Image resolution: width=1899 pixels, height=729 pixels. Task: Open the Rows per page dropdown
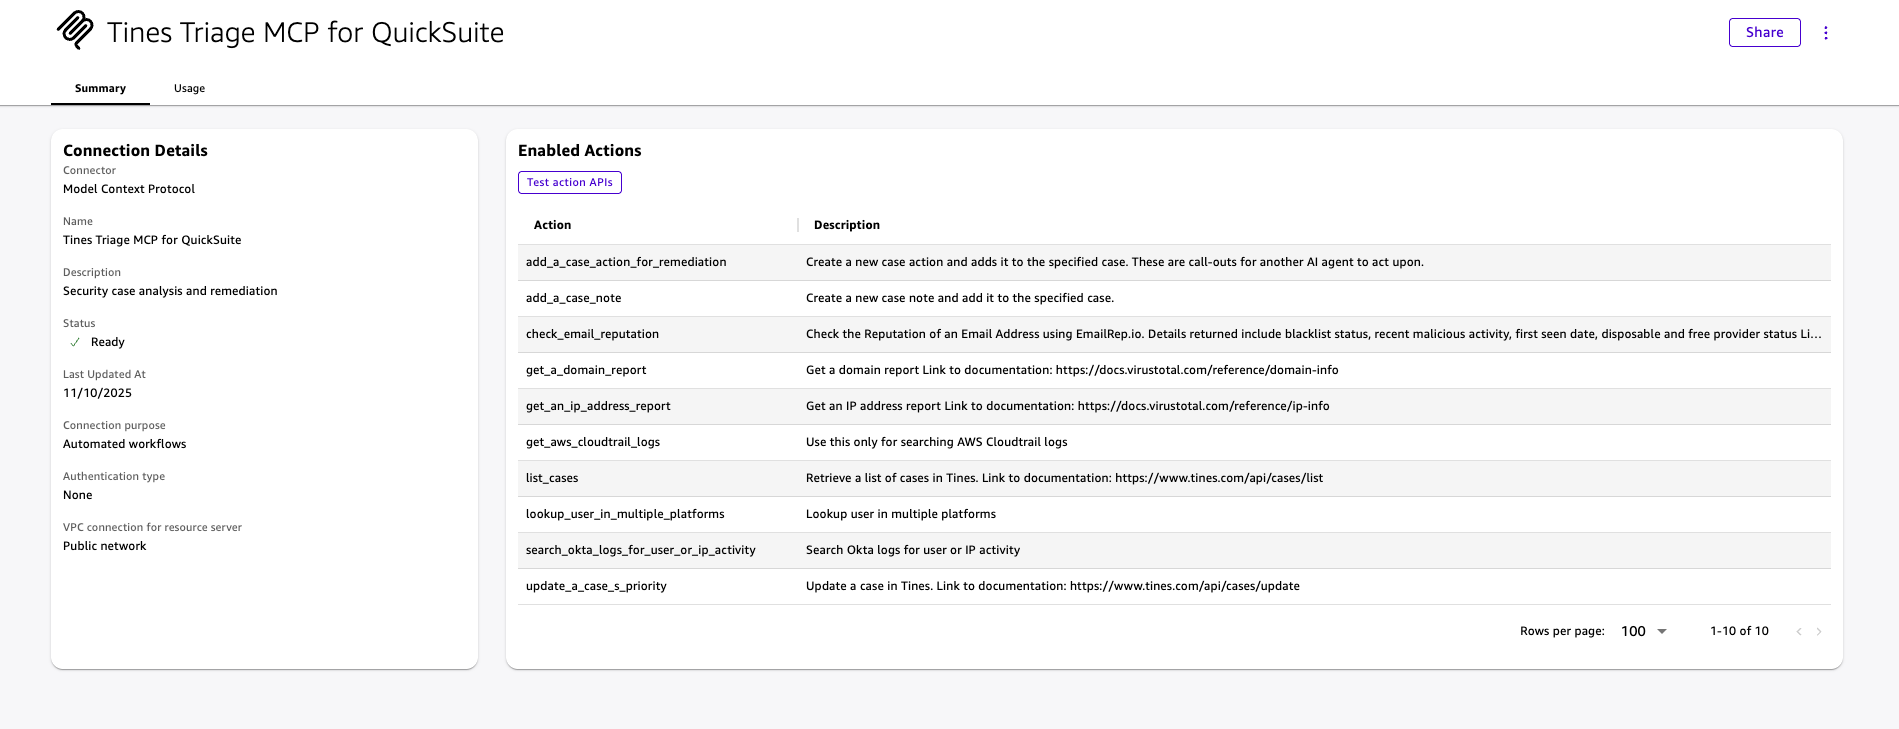coord(1644,631)
